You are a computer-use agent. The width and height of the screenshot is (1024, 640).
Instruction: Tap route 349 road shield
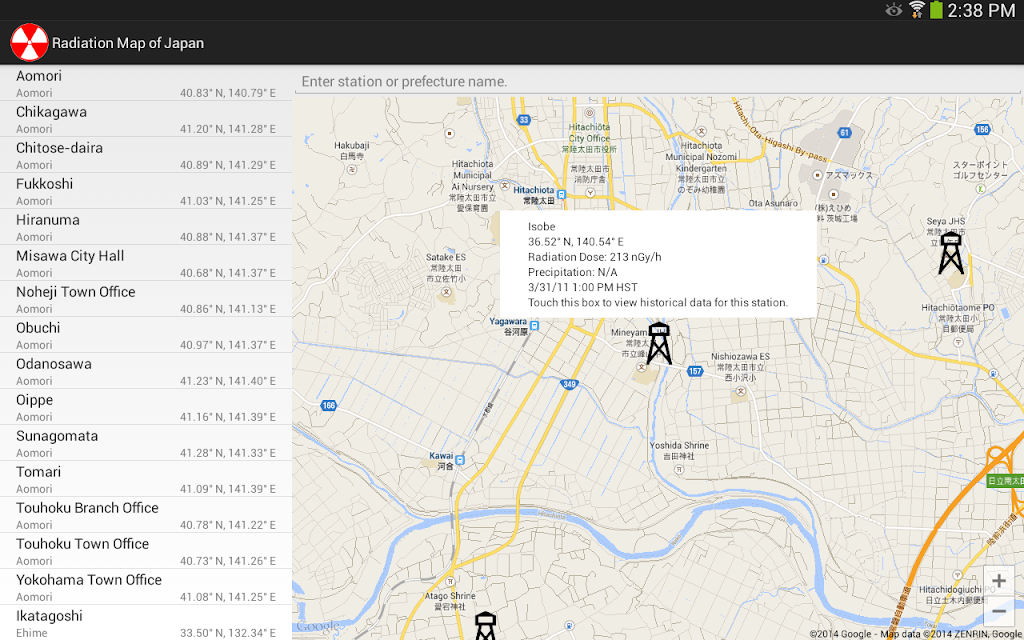coord(569,384)
